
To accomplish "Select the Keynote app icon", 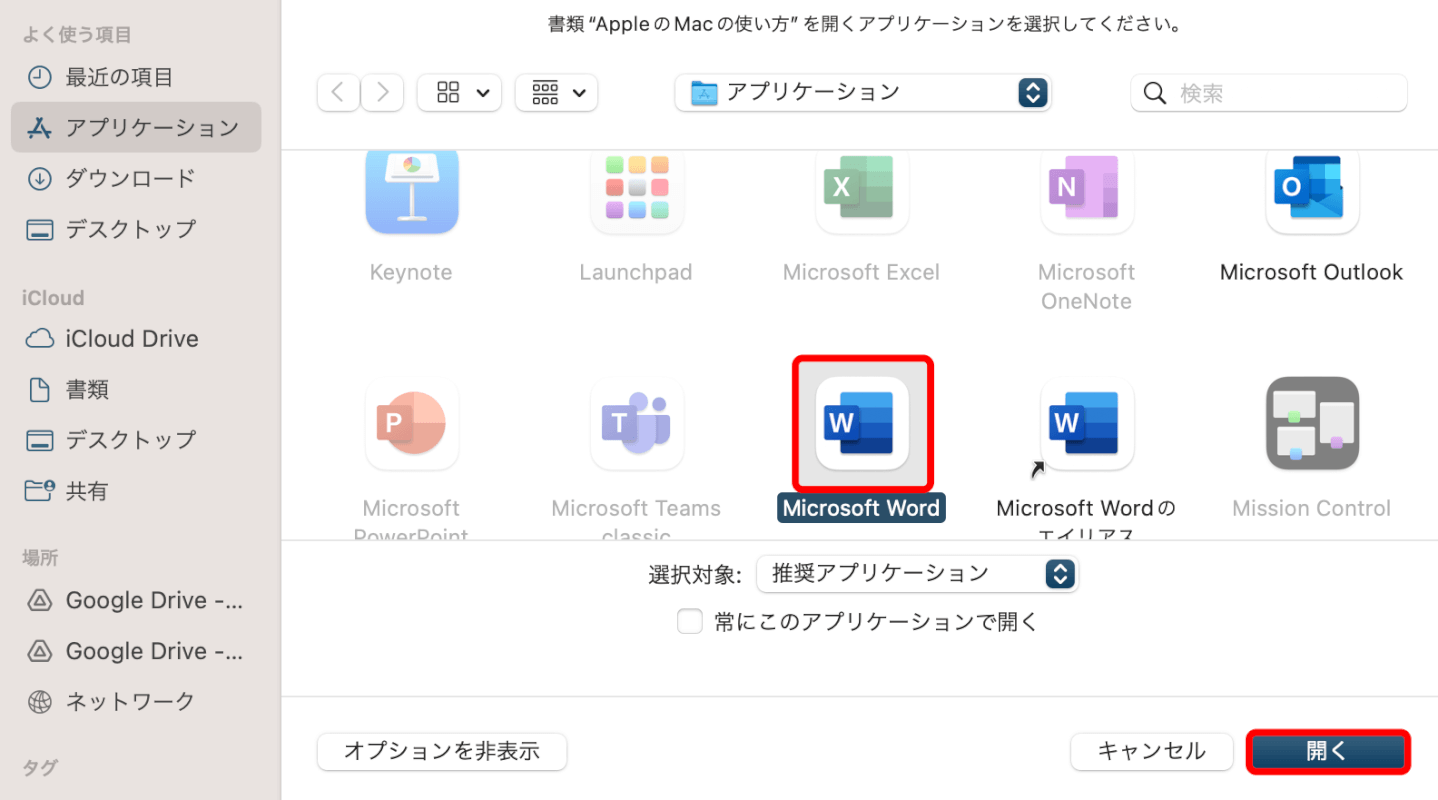I will pos(411,191).
